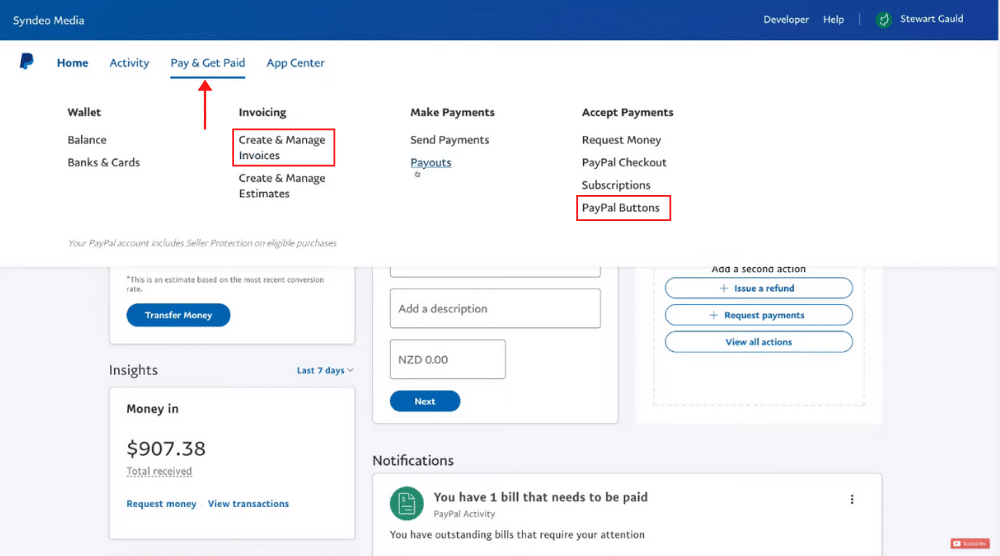1000x556 pixels.
Task: Open the Payouts link
Action: point(430,162)
